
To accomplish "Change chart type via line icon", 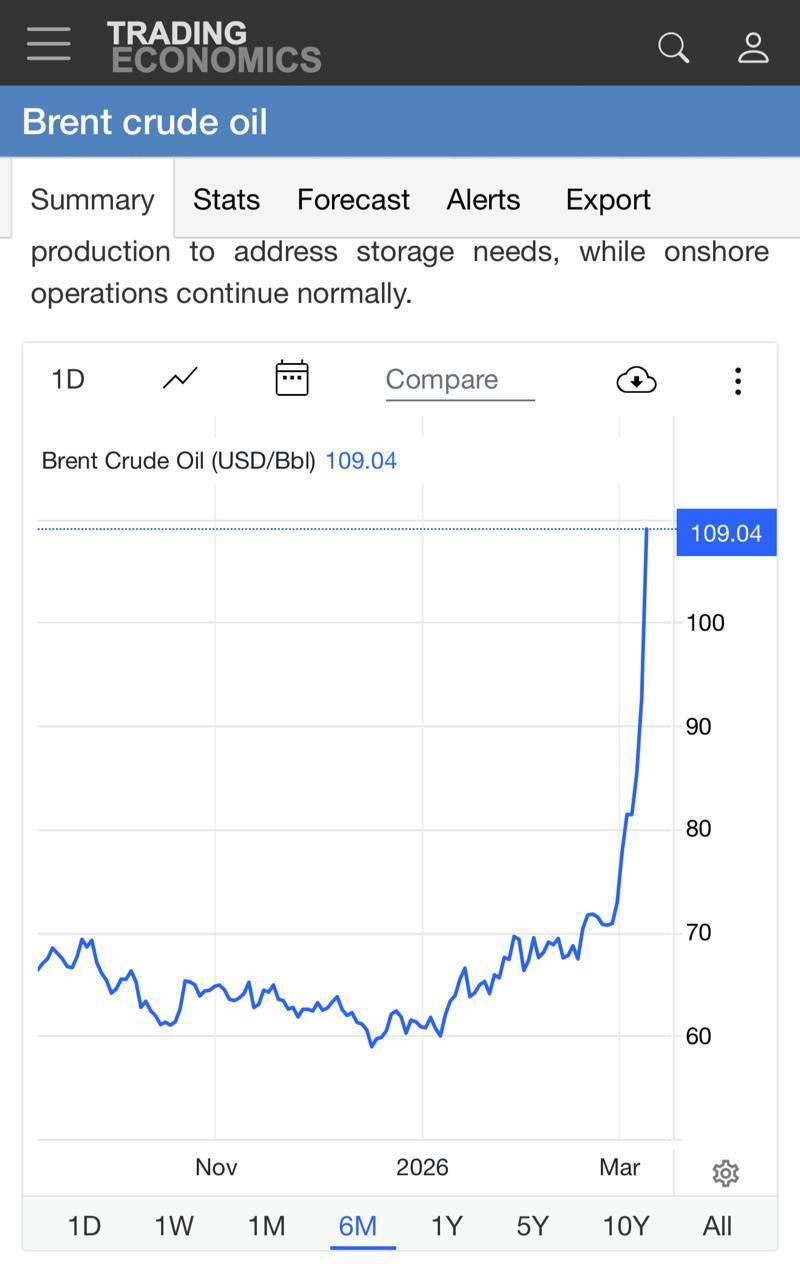I will click(x=180, y=379).
